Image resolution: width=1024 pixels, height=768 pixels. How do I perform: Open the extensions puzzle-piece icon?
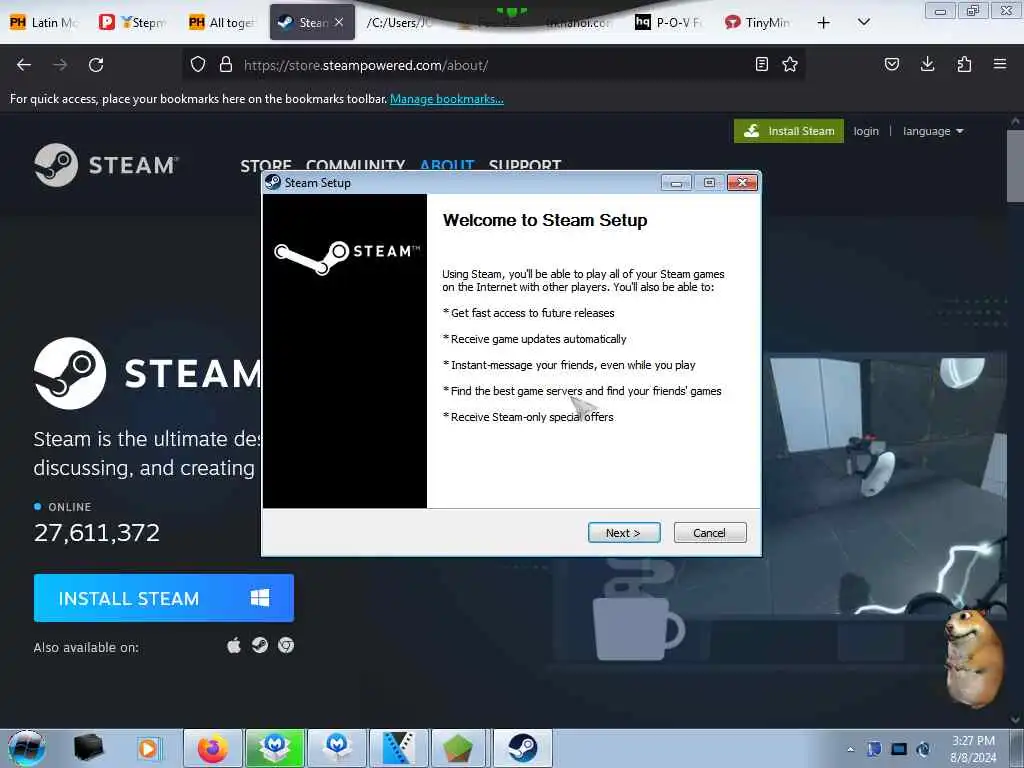964,64
